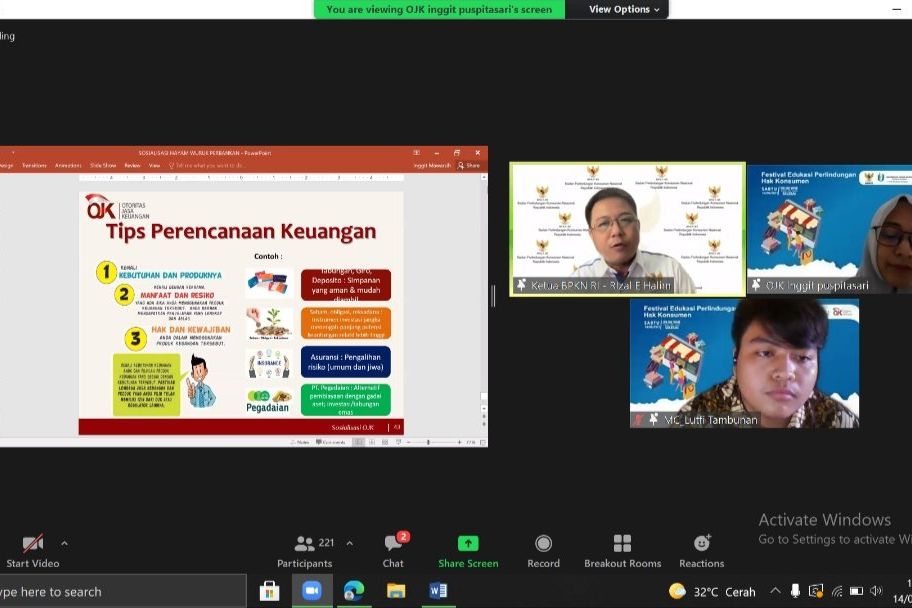
Task: Open Zoom from the taskbar
Action: coord(312,591)
